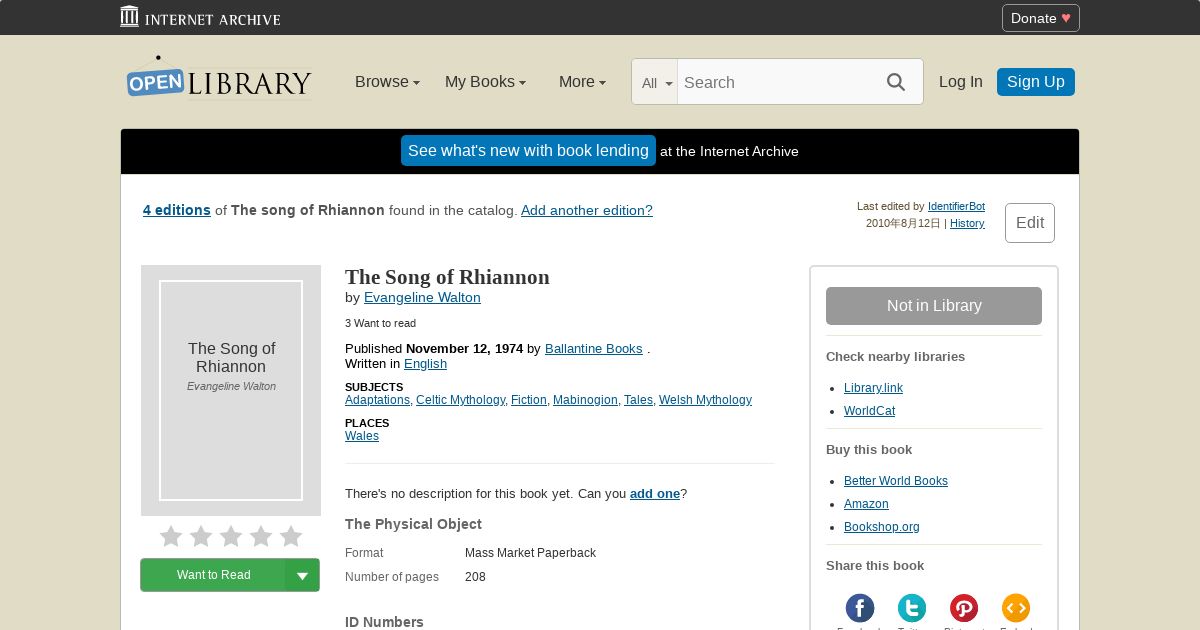
Task: Click the Embed code icon
Action: tap(1016, 608)
